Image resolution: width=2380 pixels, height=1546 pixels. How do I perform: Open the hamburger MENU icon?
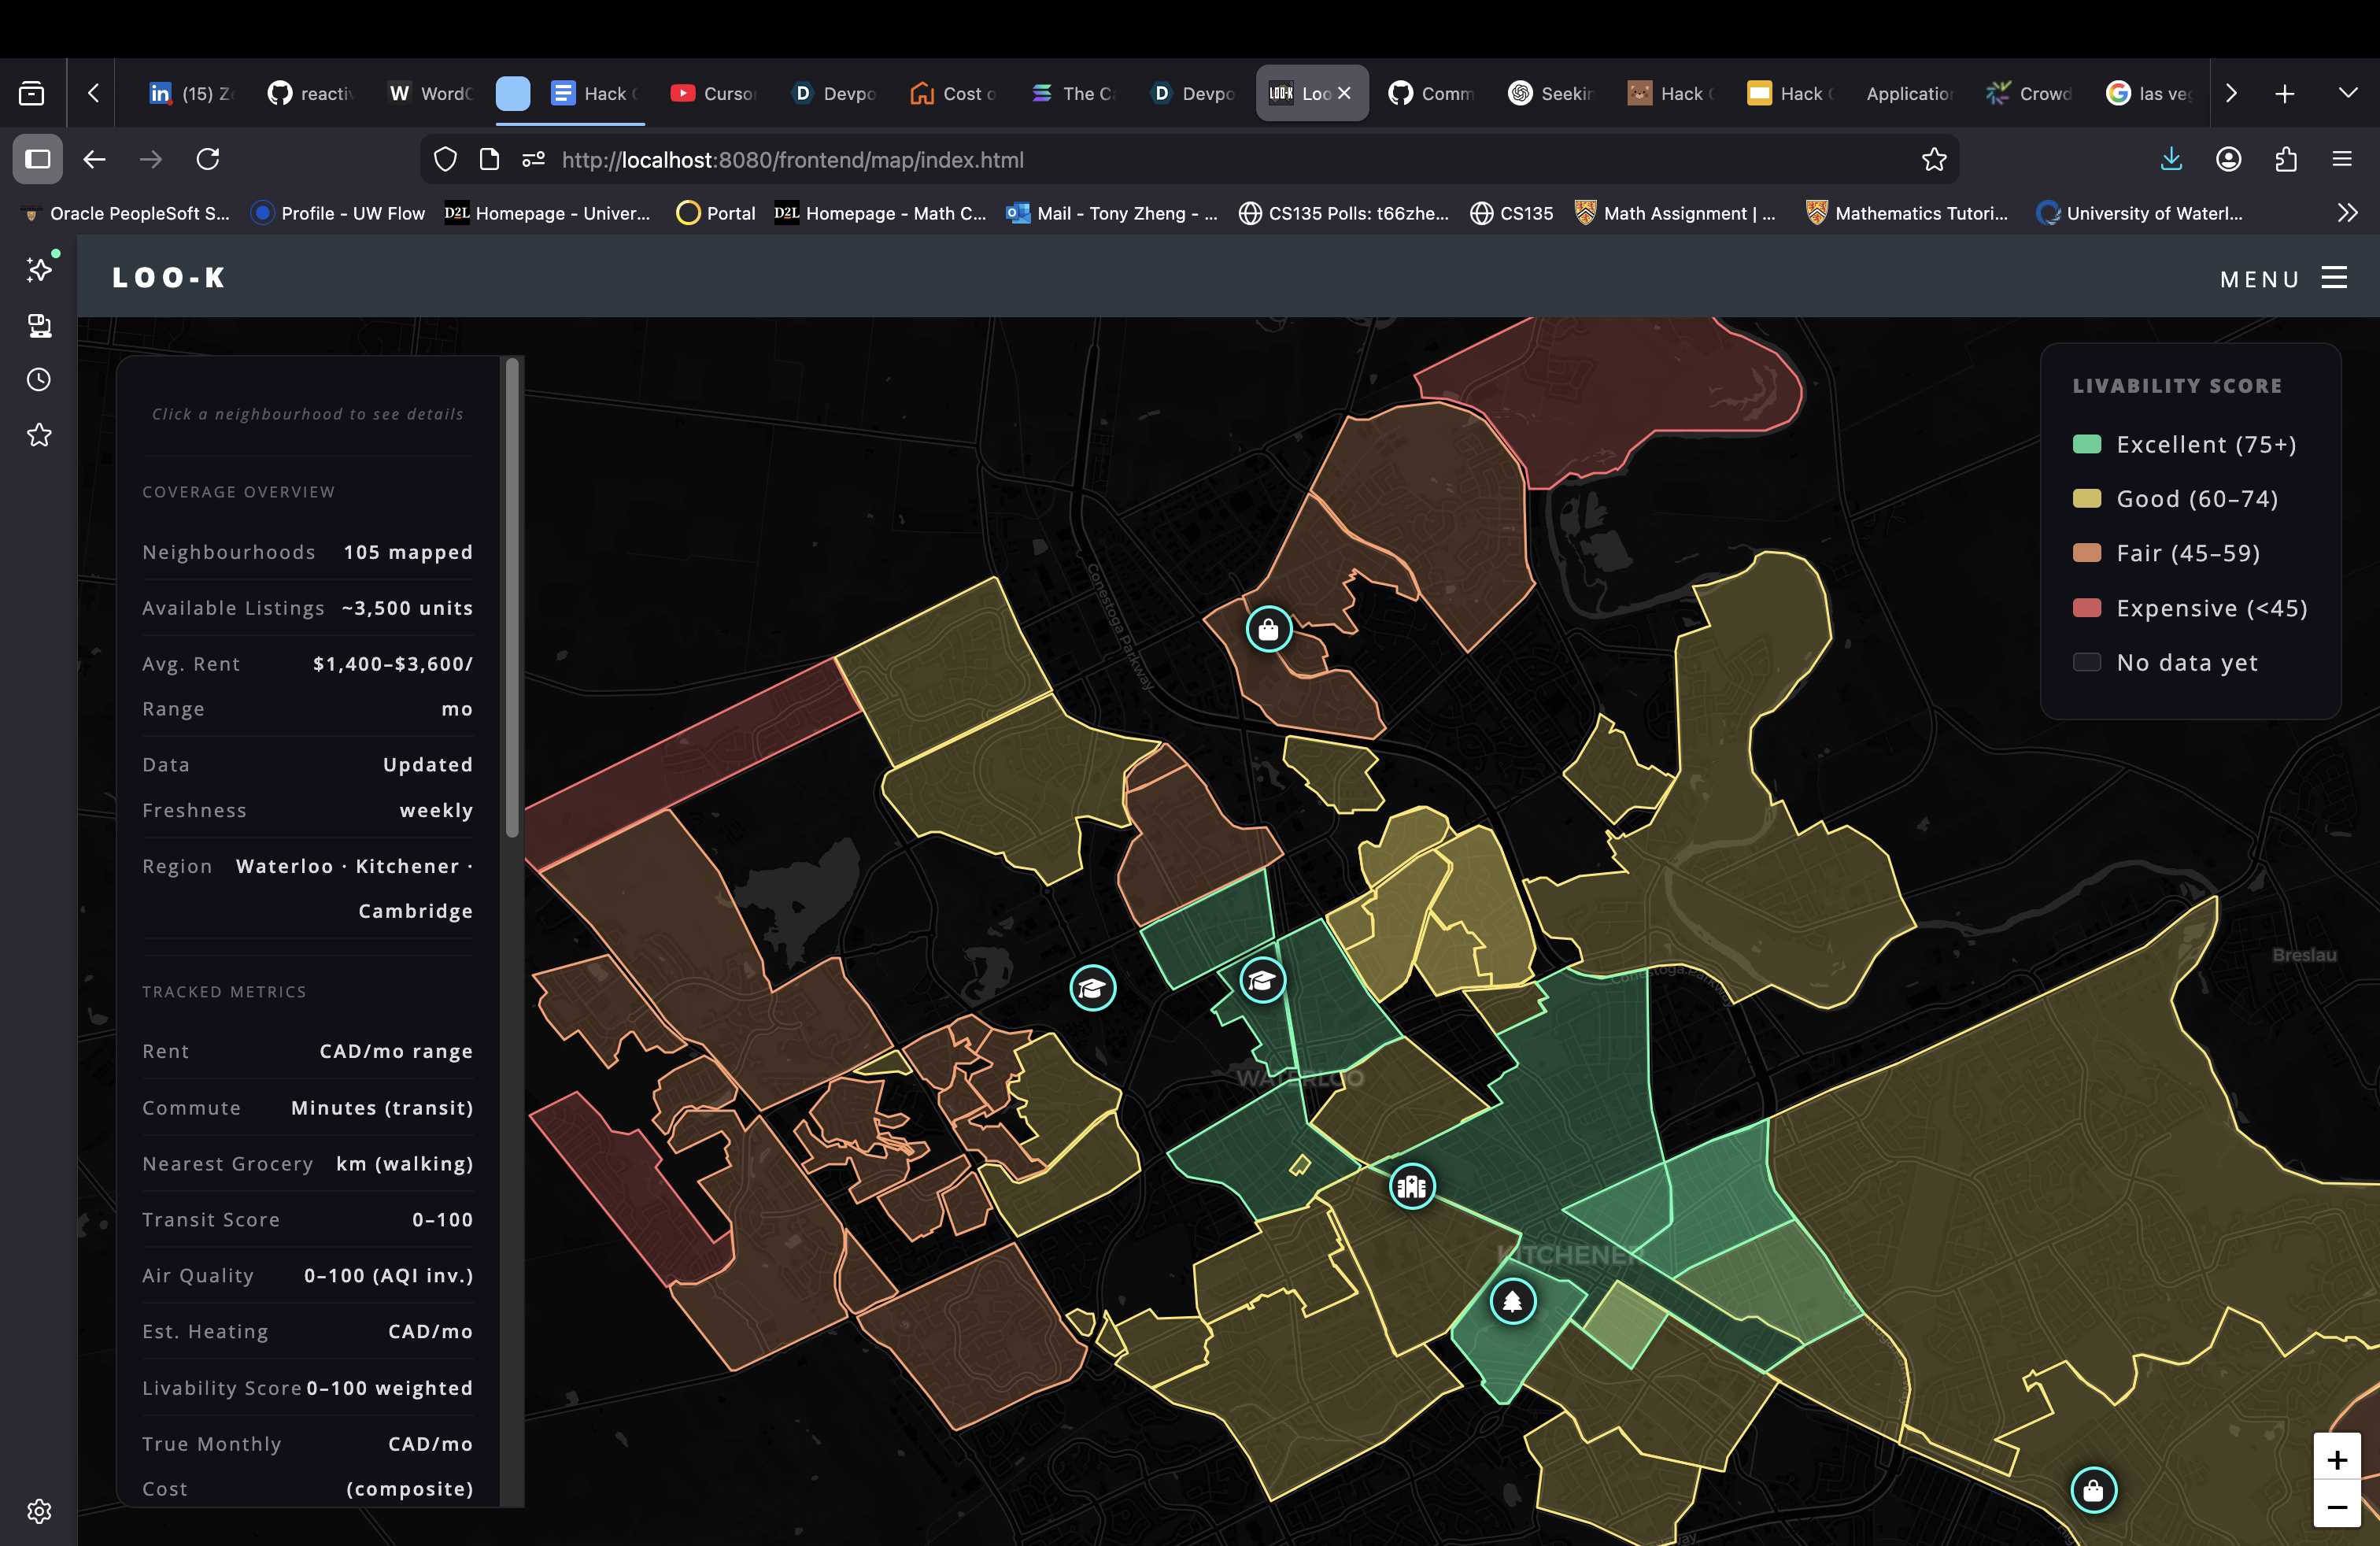pos(2334,278)
